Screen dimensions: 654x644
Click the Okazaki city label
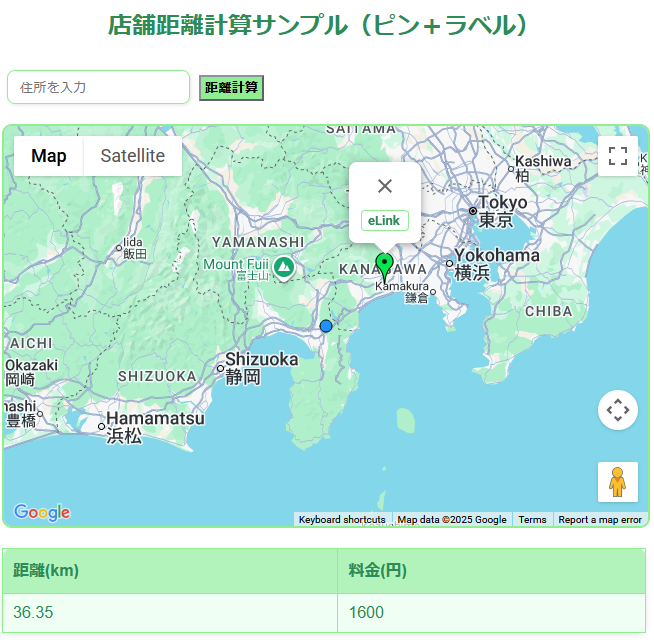tap(31, 372)
